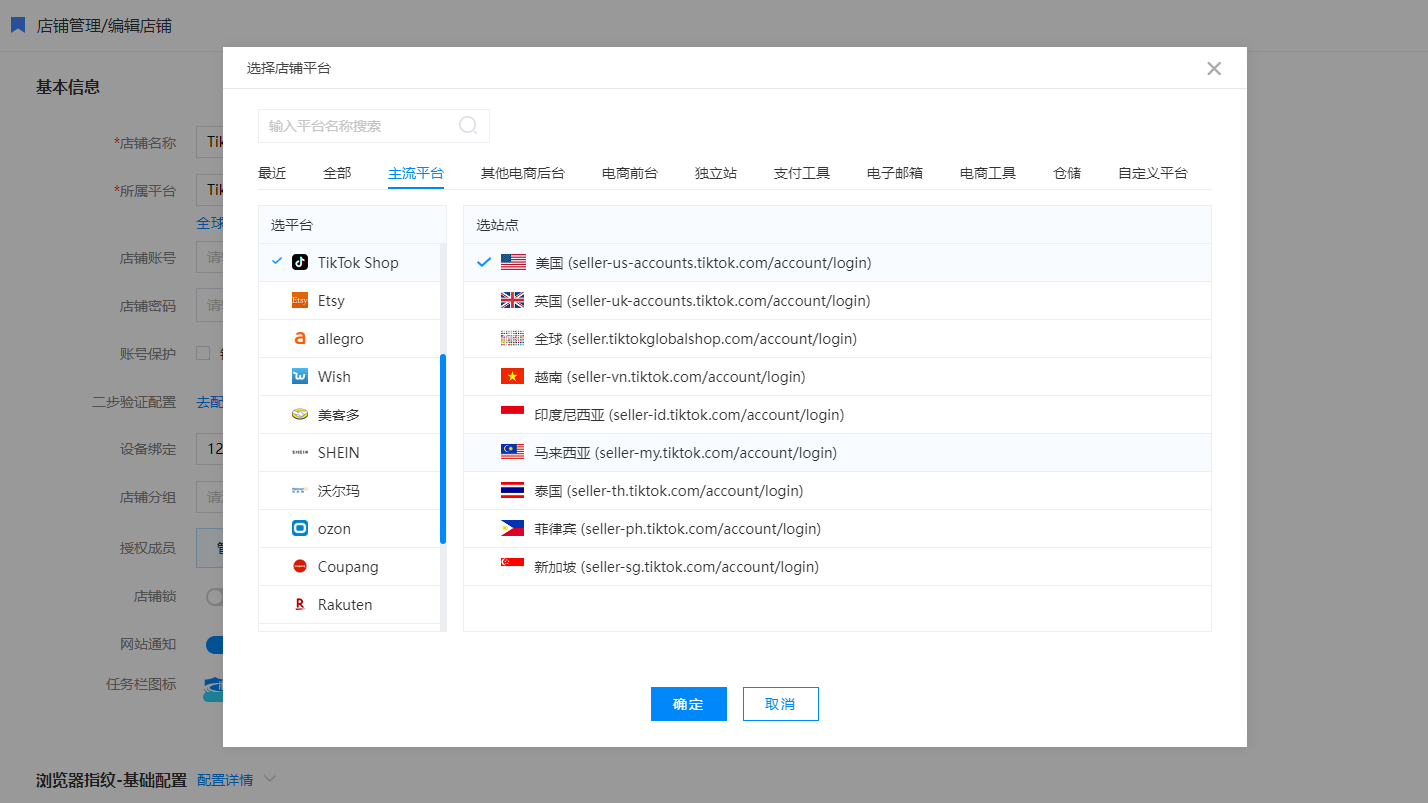Click the 取消 button

tap(780, 704)
